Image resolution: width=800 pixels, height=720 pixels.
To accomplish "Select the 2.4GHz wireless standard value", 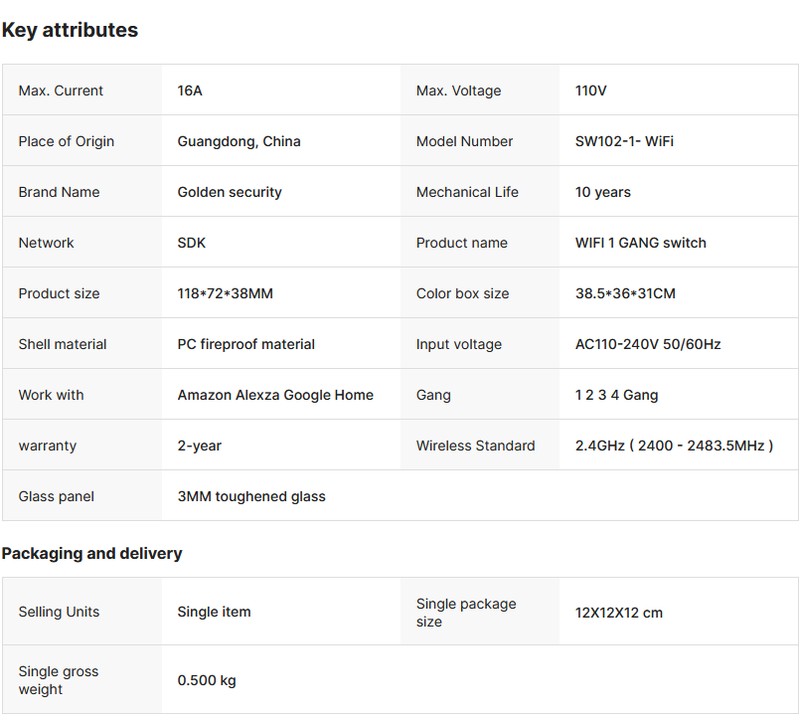I will coord(674,446).
